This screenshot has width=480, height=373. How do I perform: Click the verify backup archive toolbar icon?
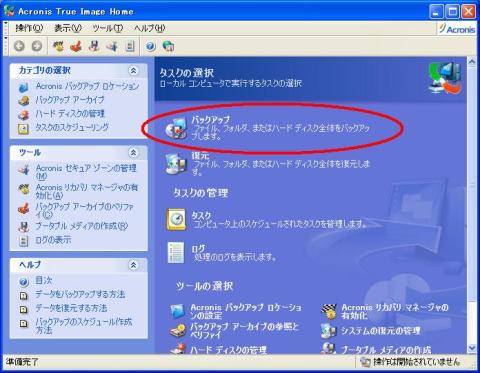[x=76, y=46]
